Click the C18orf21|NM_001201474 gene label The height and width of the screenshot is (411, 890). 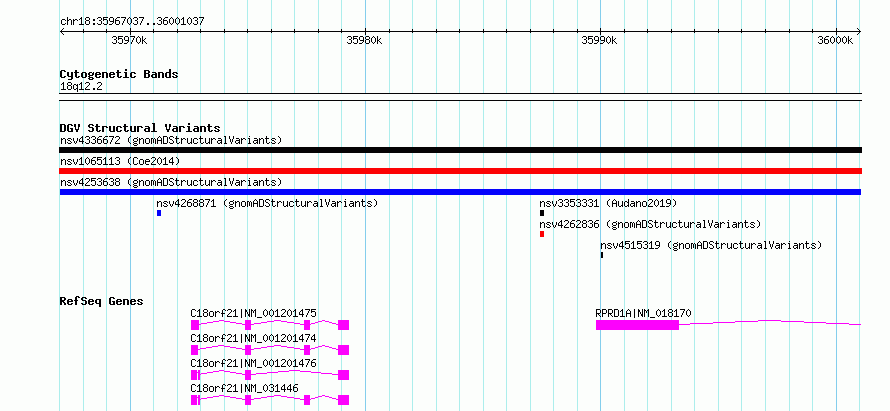point(254,338)
